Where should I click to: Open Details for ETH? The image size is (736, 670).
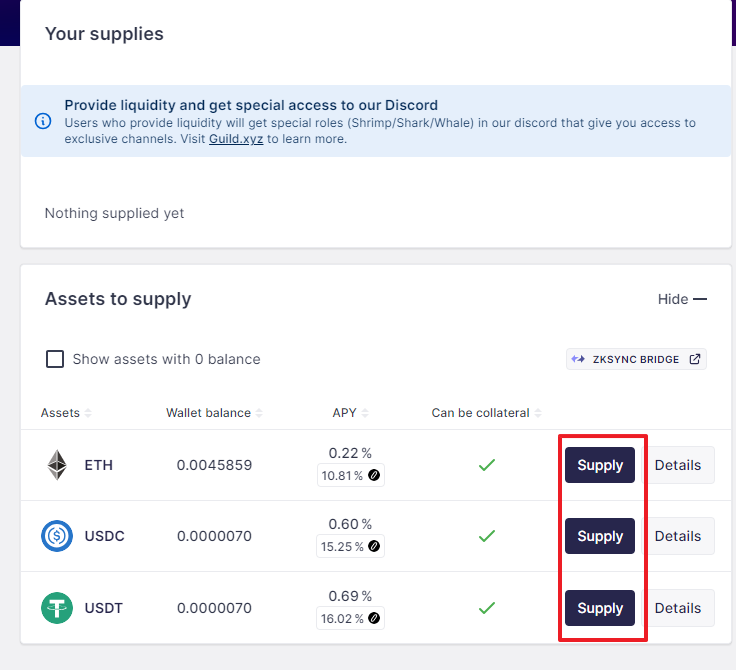678,465
